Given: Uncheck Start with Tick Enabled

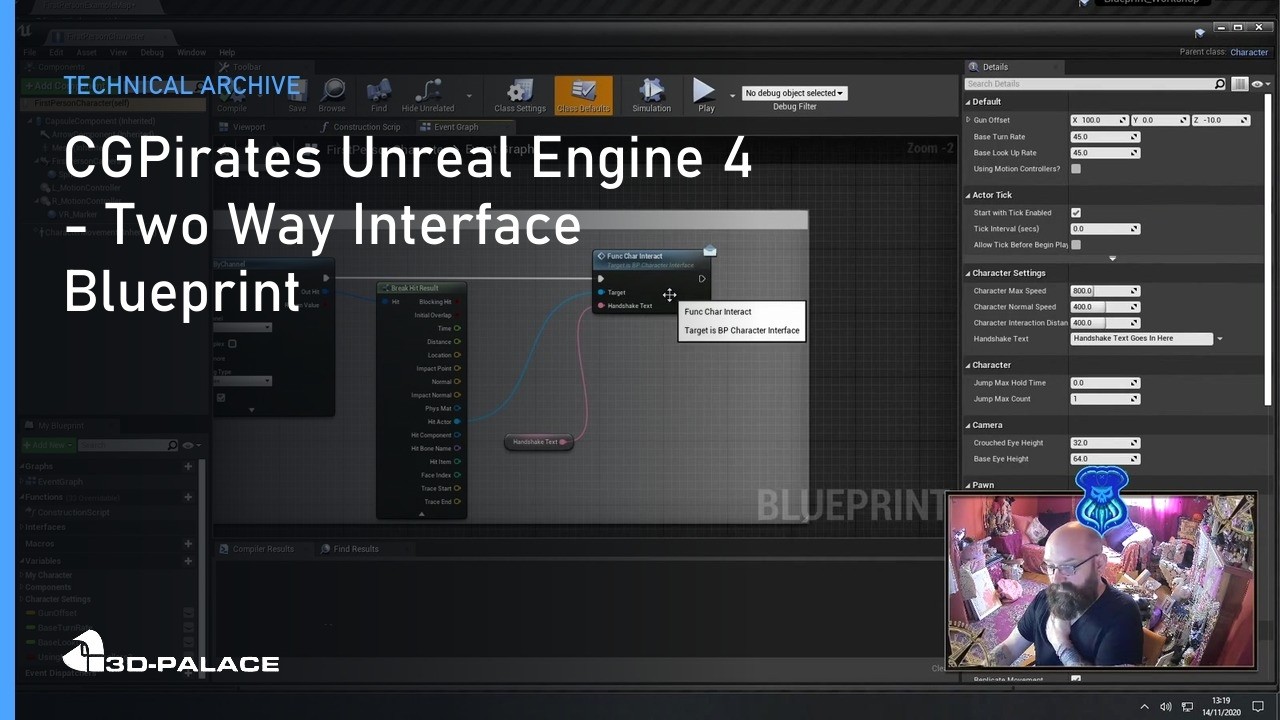Looking at the screenshot, I should [x=1076, y=213].
